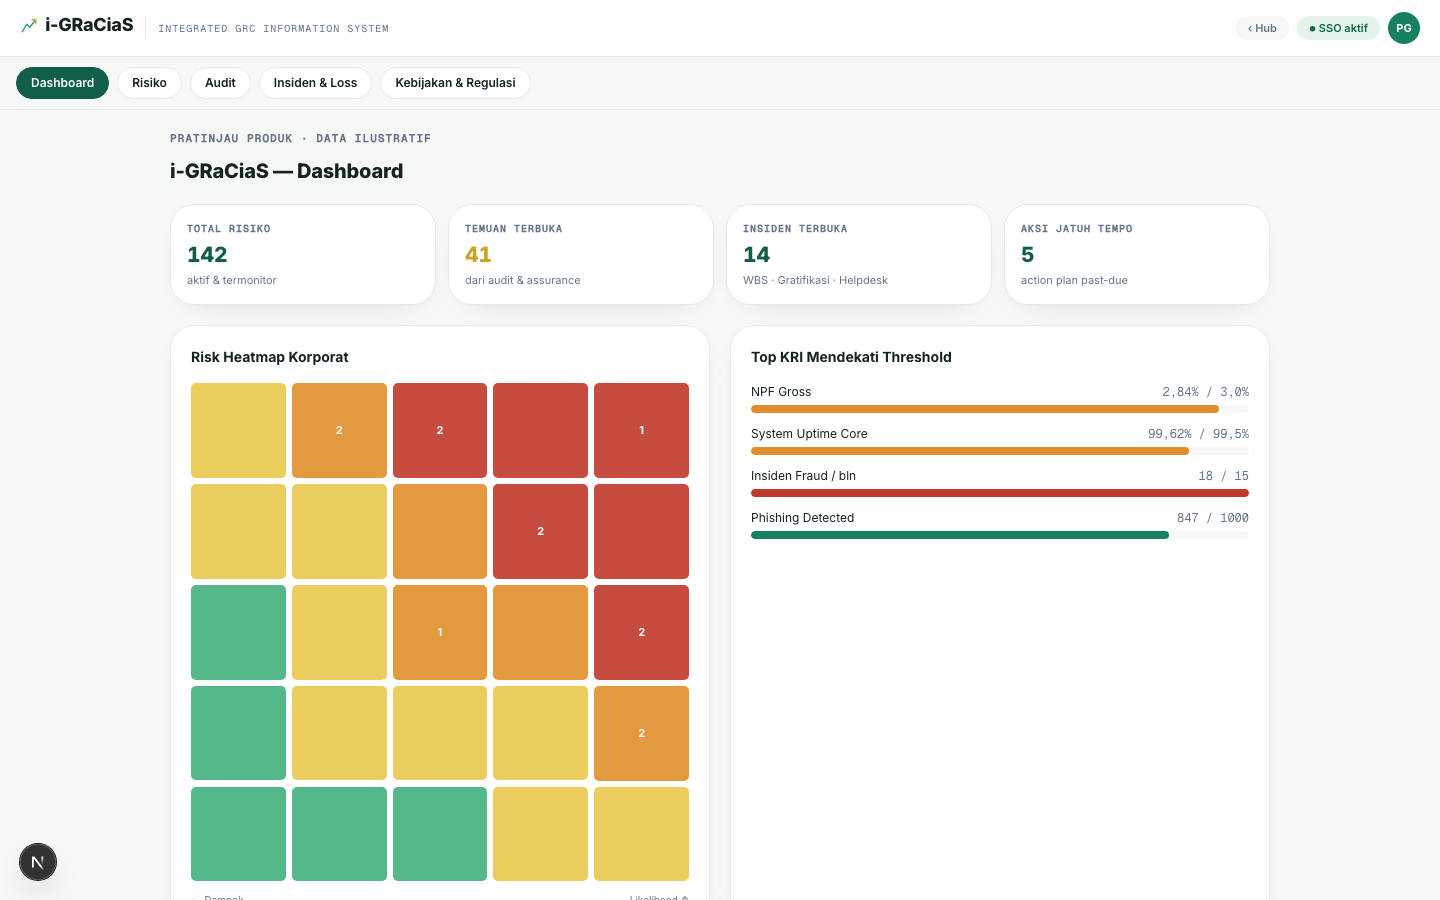Click the Insiden Terbuka 14 card
This screenshot has height=900, width=1440.
pos(859,255)
